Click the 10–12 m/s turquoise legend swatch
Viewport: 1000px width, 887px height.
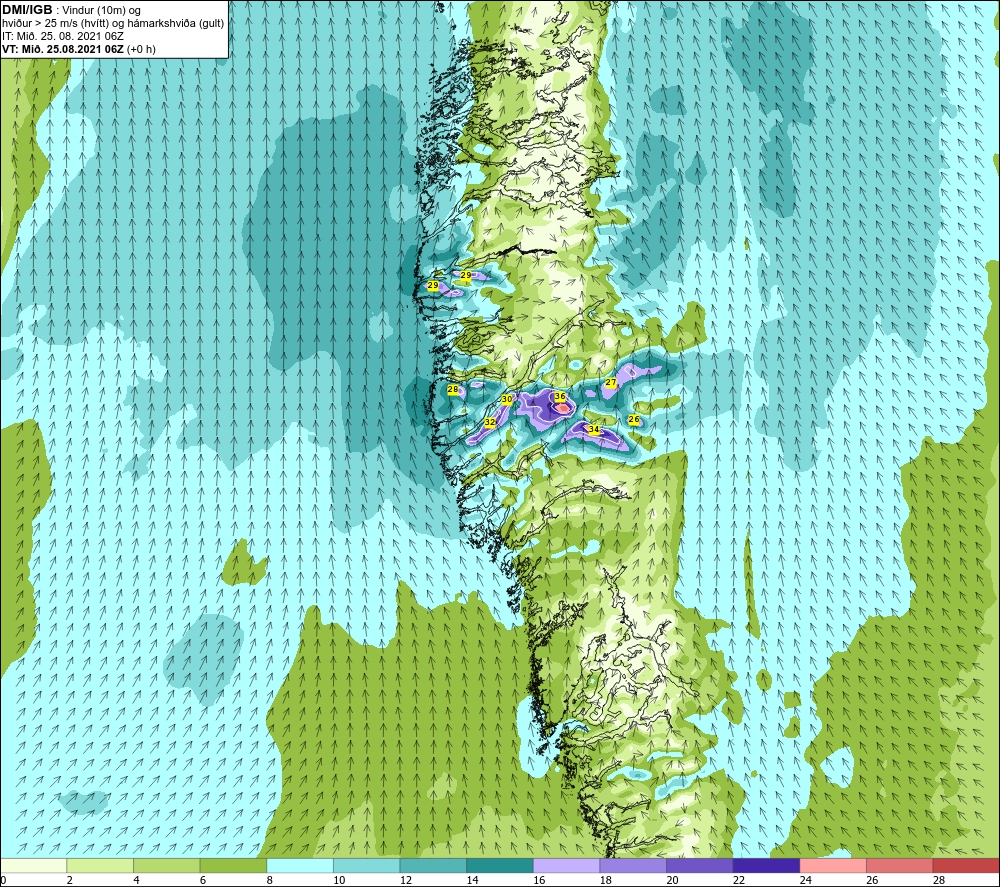point(367,866)
